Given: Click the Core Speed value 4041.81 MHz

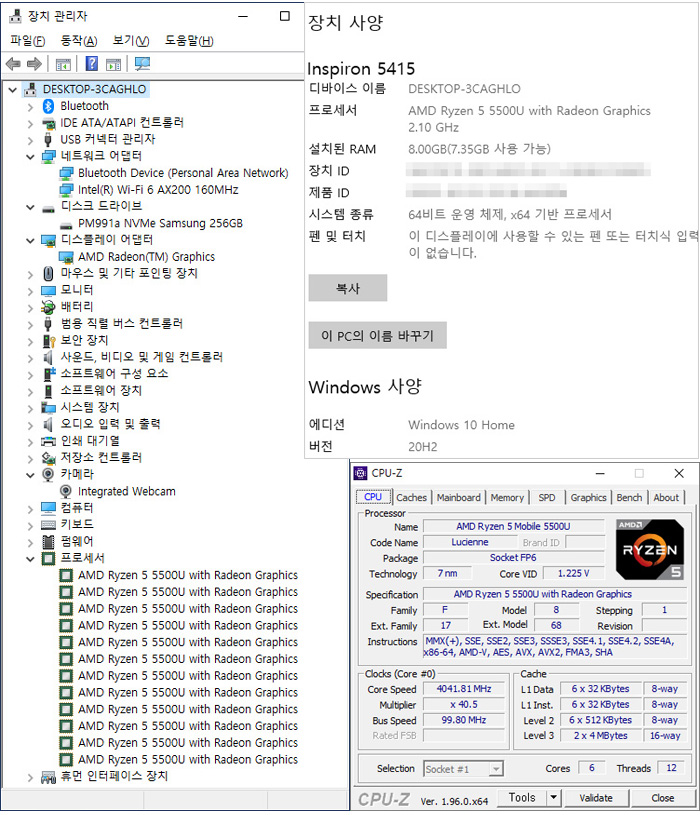Looking at the screenshot, I should pos(464,689).
